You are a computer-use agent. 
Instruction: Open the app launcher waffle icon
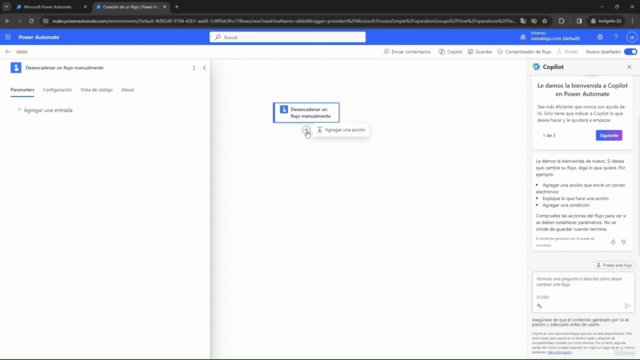click(8, 37)
